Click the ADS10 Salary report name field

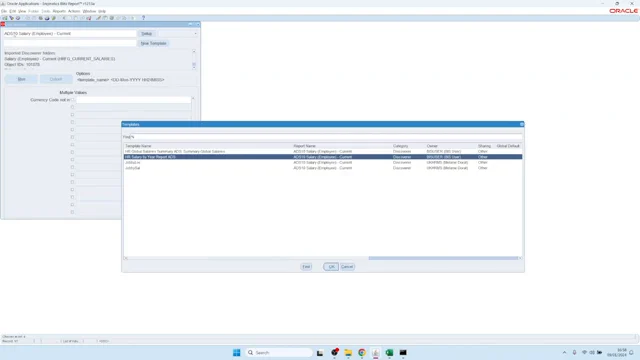pyautogui.click(x=70, y=33)
